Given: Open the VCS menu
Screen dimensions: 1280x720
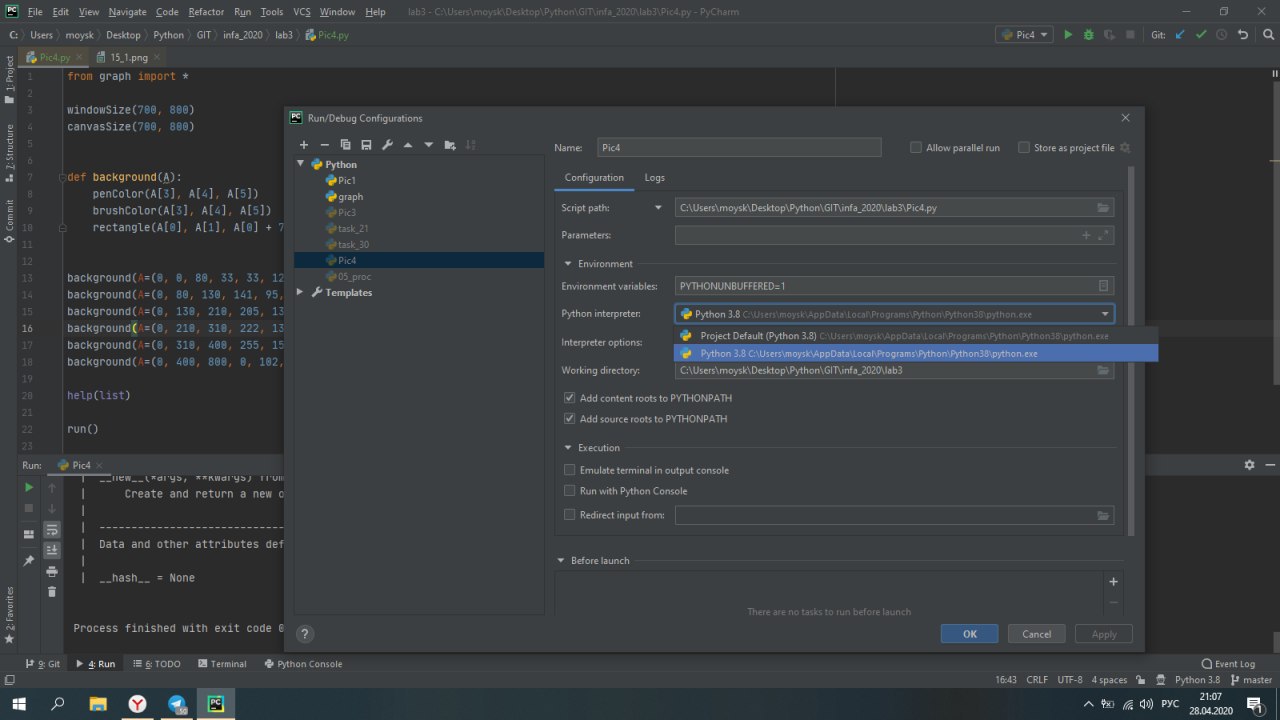Looking at the screenshot, I should [x=301, y=12].
